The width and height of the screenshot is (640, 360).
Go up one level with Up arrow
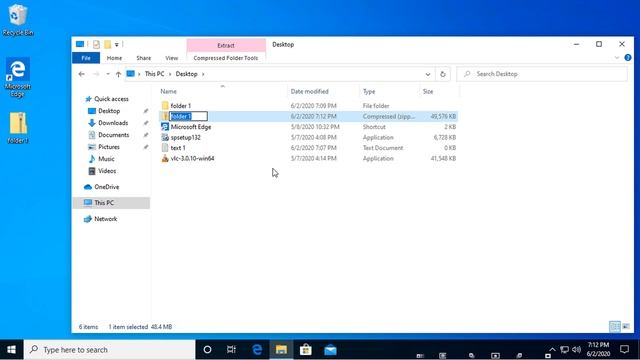click(x=118, y=74)
